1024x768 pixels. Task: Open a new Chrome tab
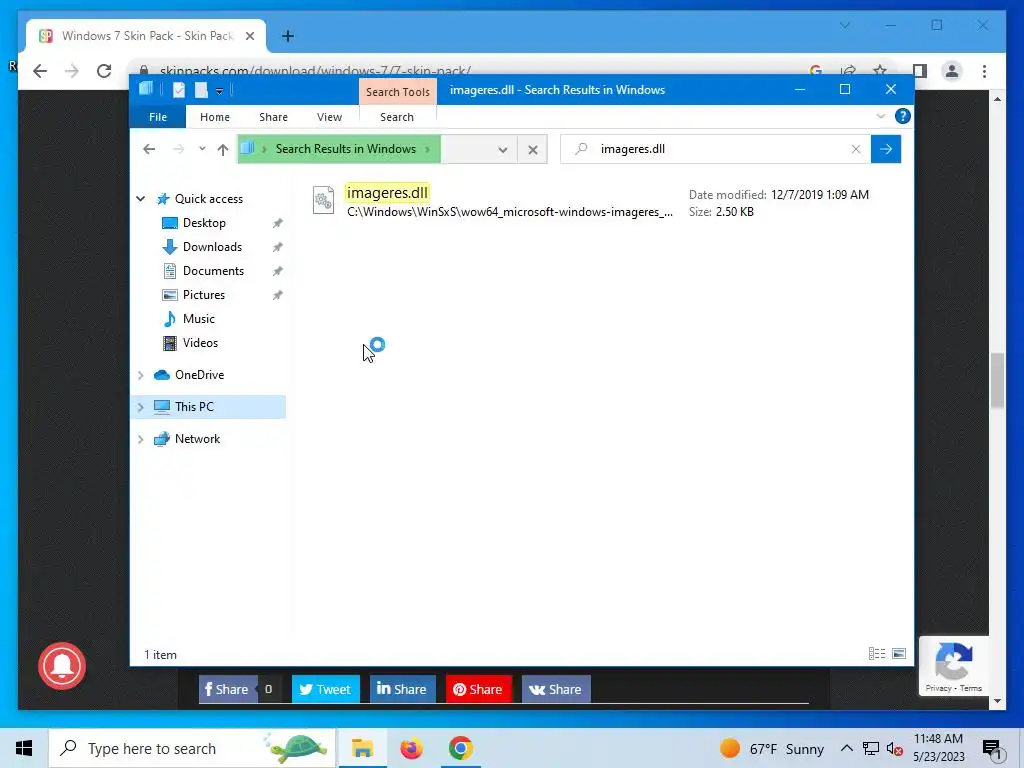coord(288,36)
